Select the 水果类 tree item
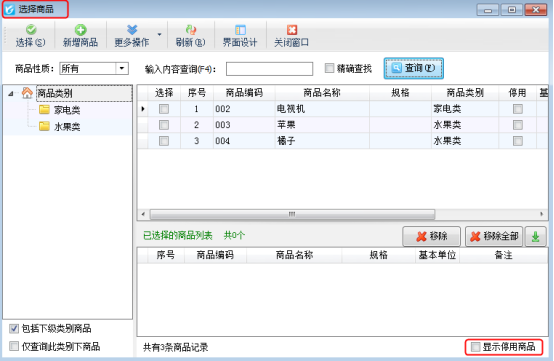This screenshot has width=554, height=361. coord(67,126)
